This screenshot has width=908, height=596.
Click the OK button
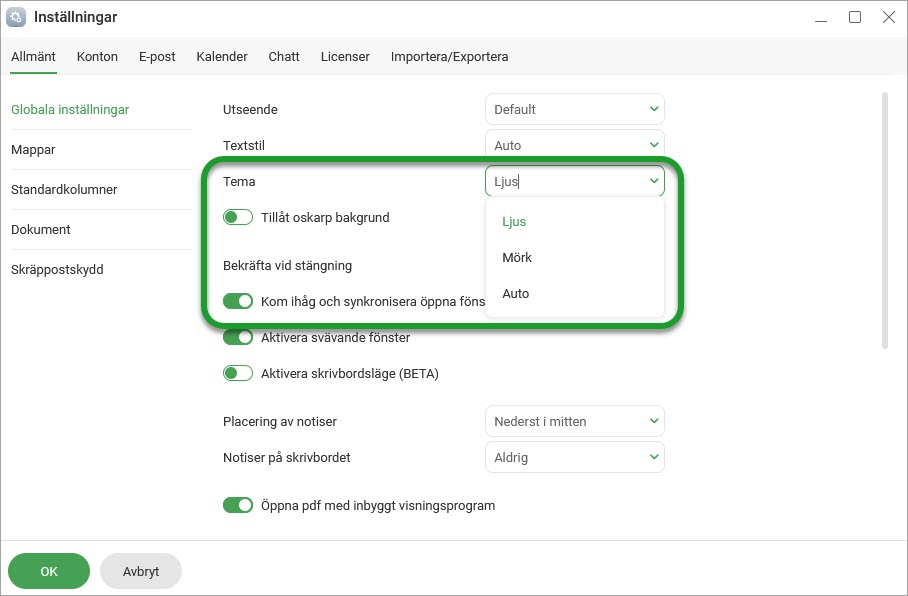[x=49, y=571]
